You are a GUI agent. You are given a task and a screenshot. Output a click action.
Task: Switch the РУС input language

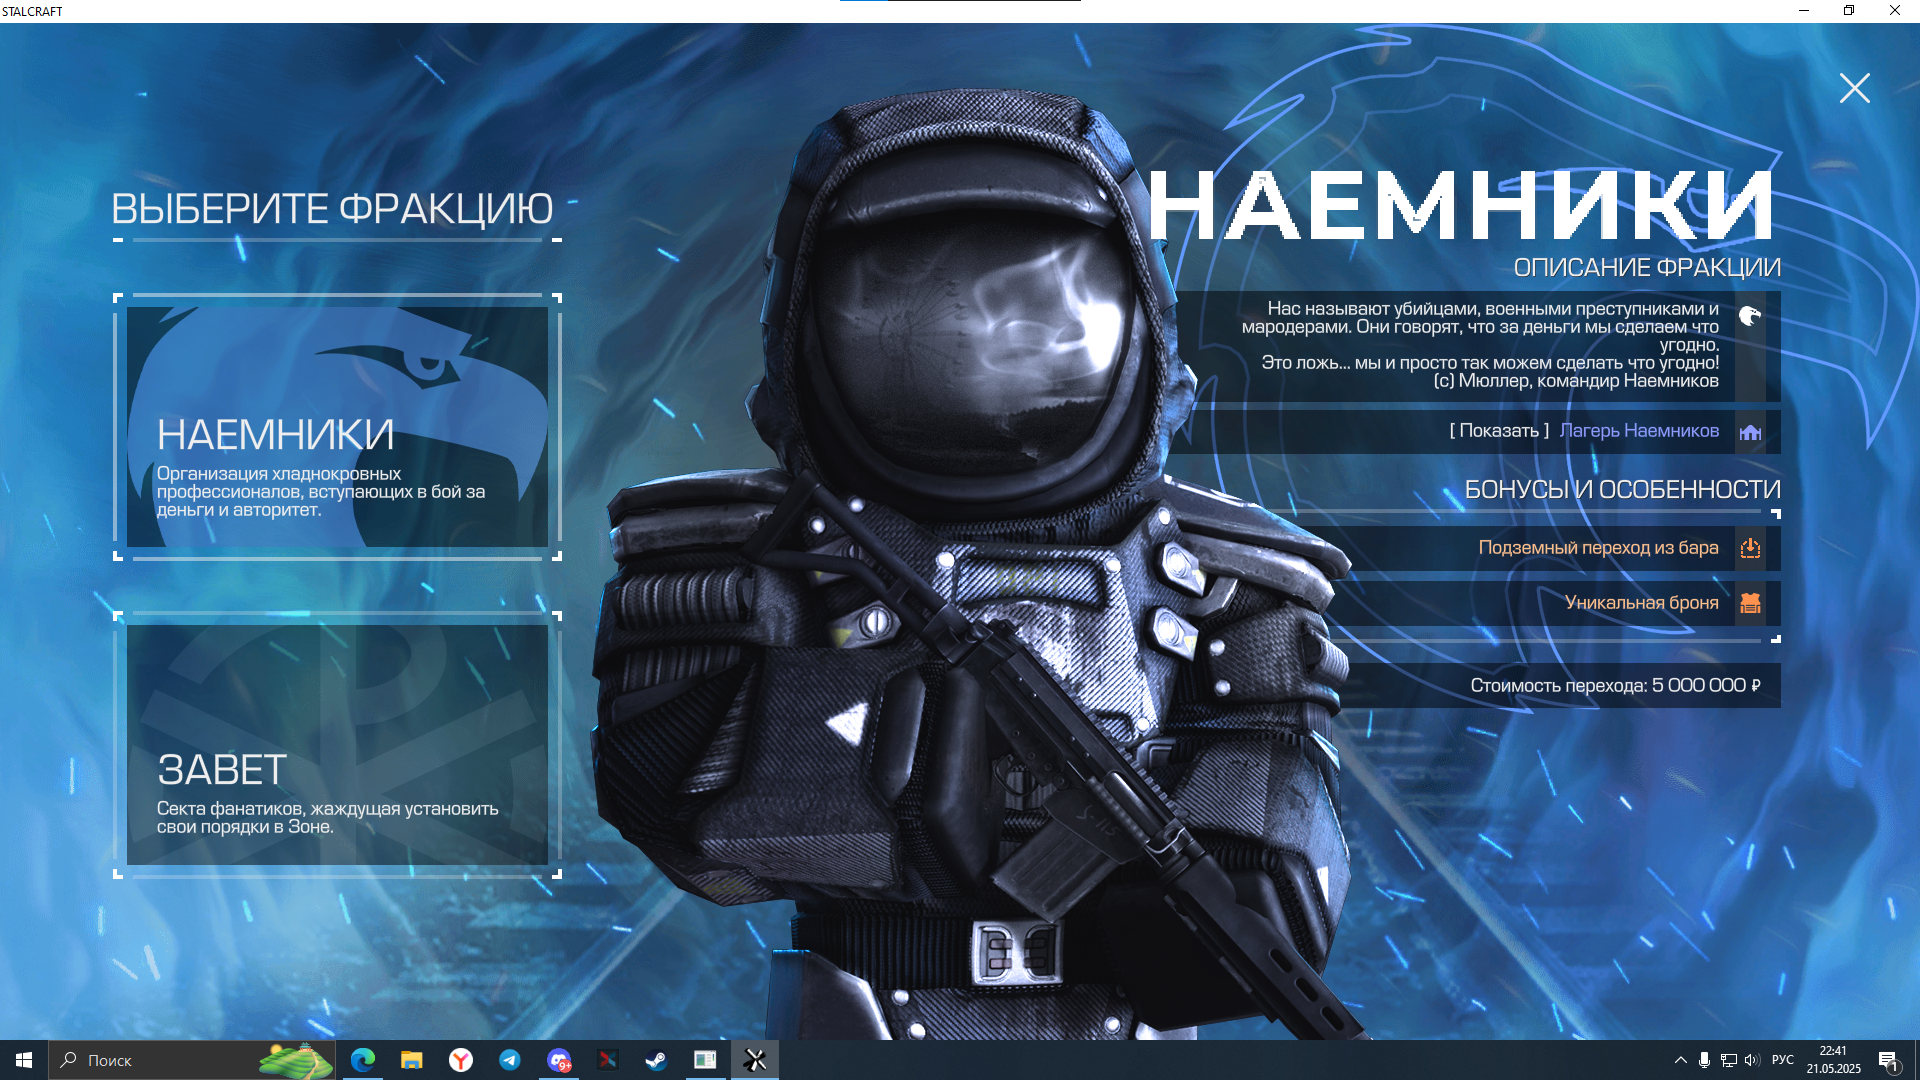click(1782, 1060)
